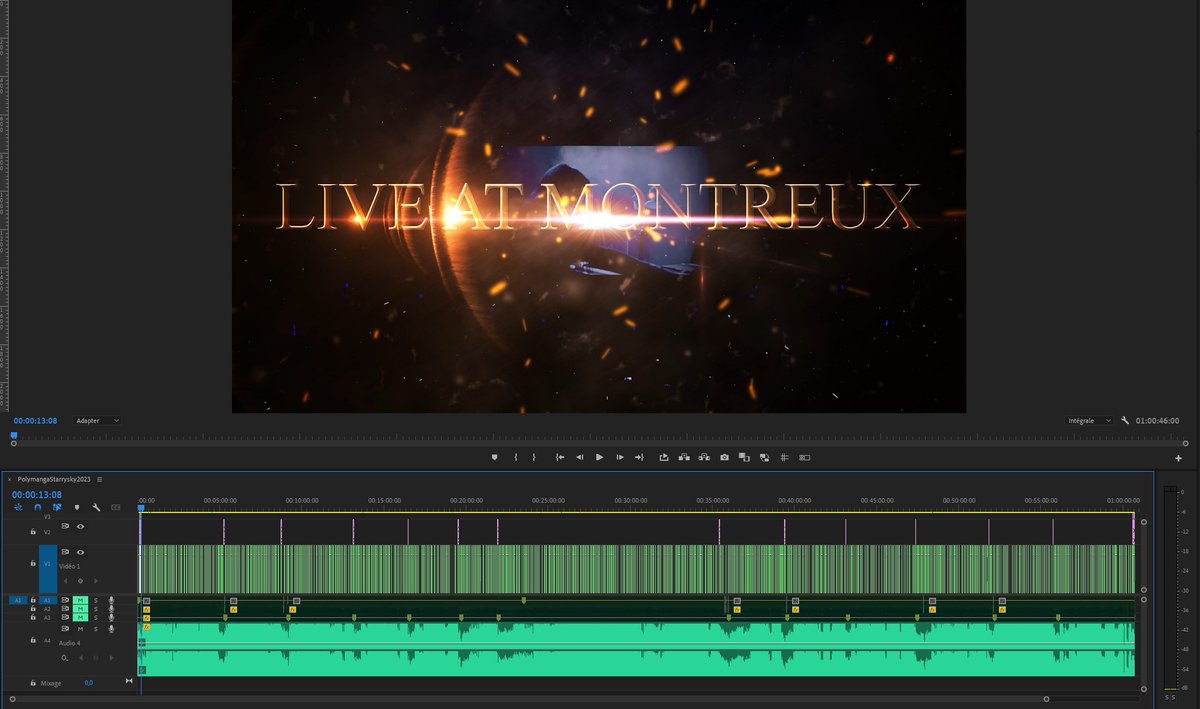This screenshot has width=1200, height=709.
Task: Unmute audio track A2
Action: [x=80, y=609]
